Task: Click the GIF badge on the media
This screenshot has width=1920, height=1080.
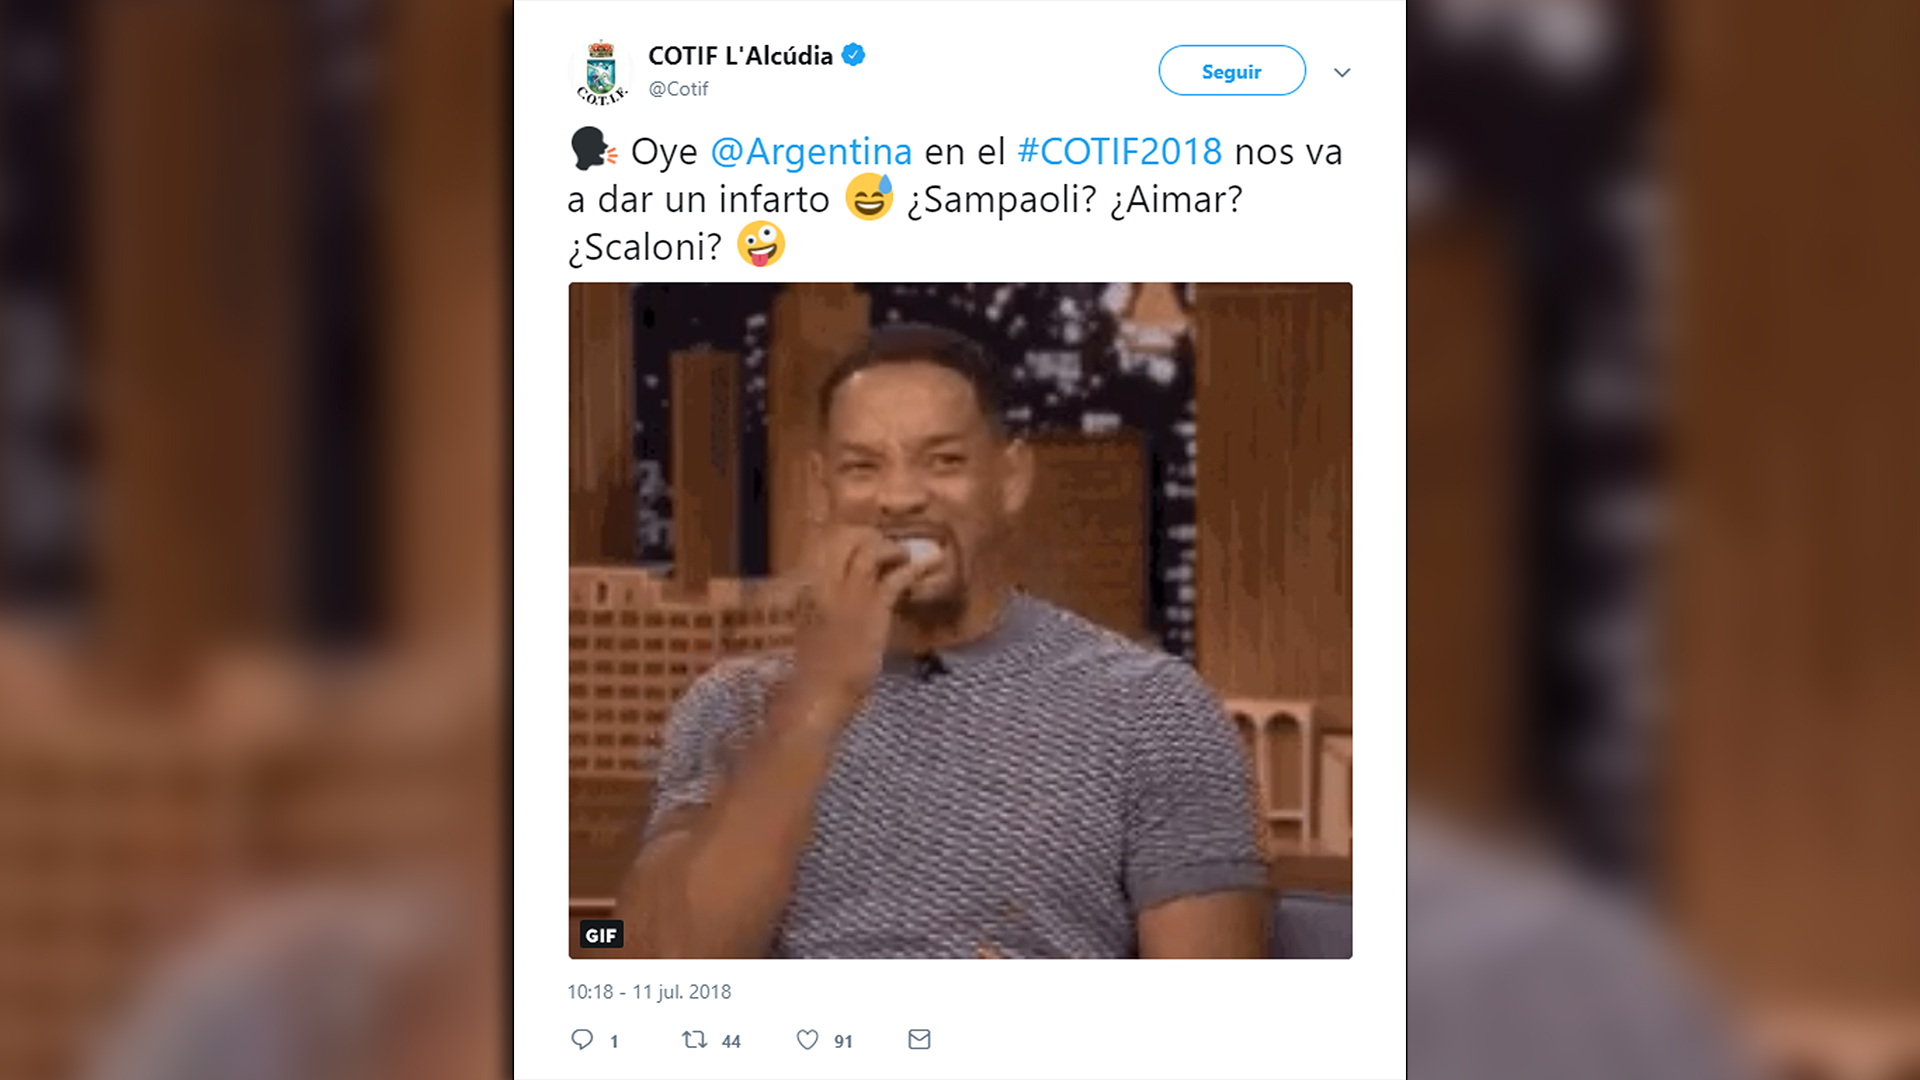Action: (601, 935)
